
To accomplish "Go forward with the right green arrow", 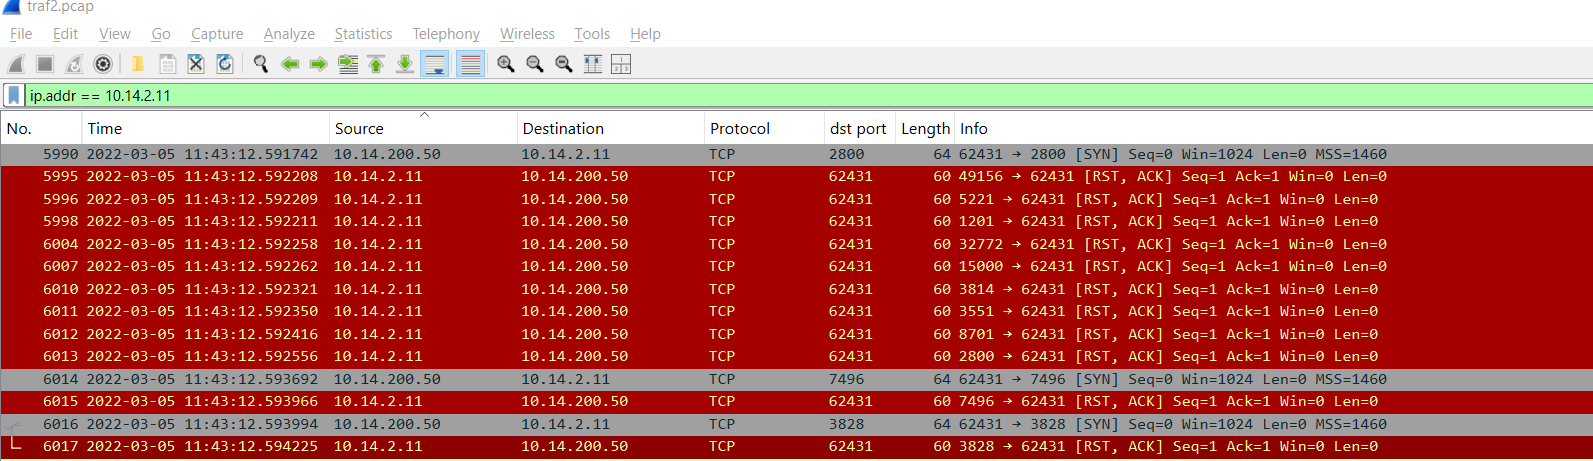I will coord(319,64).
